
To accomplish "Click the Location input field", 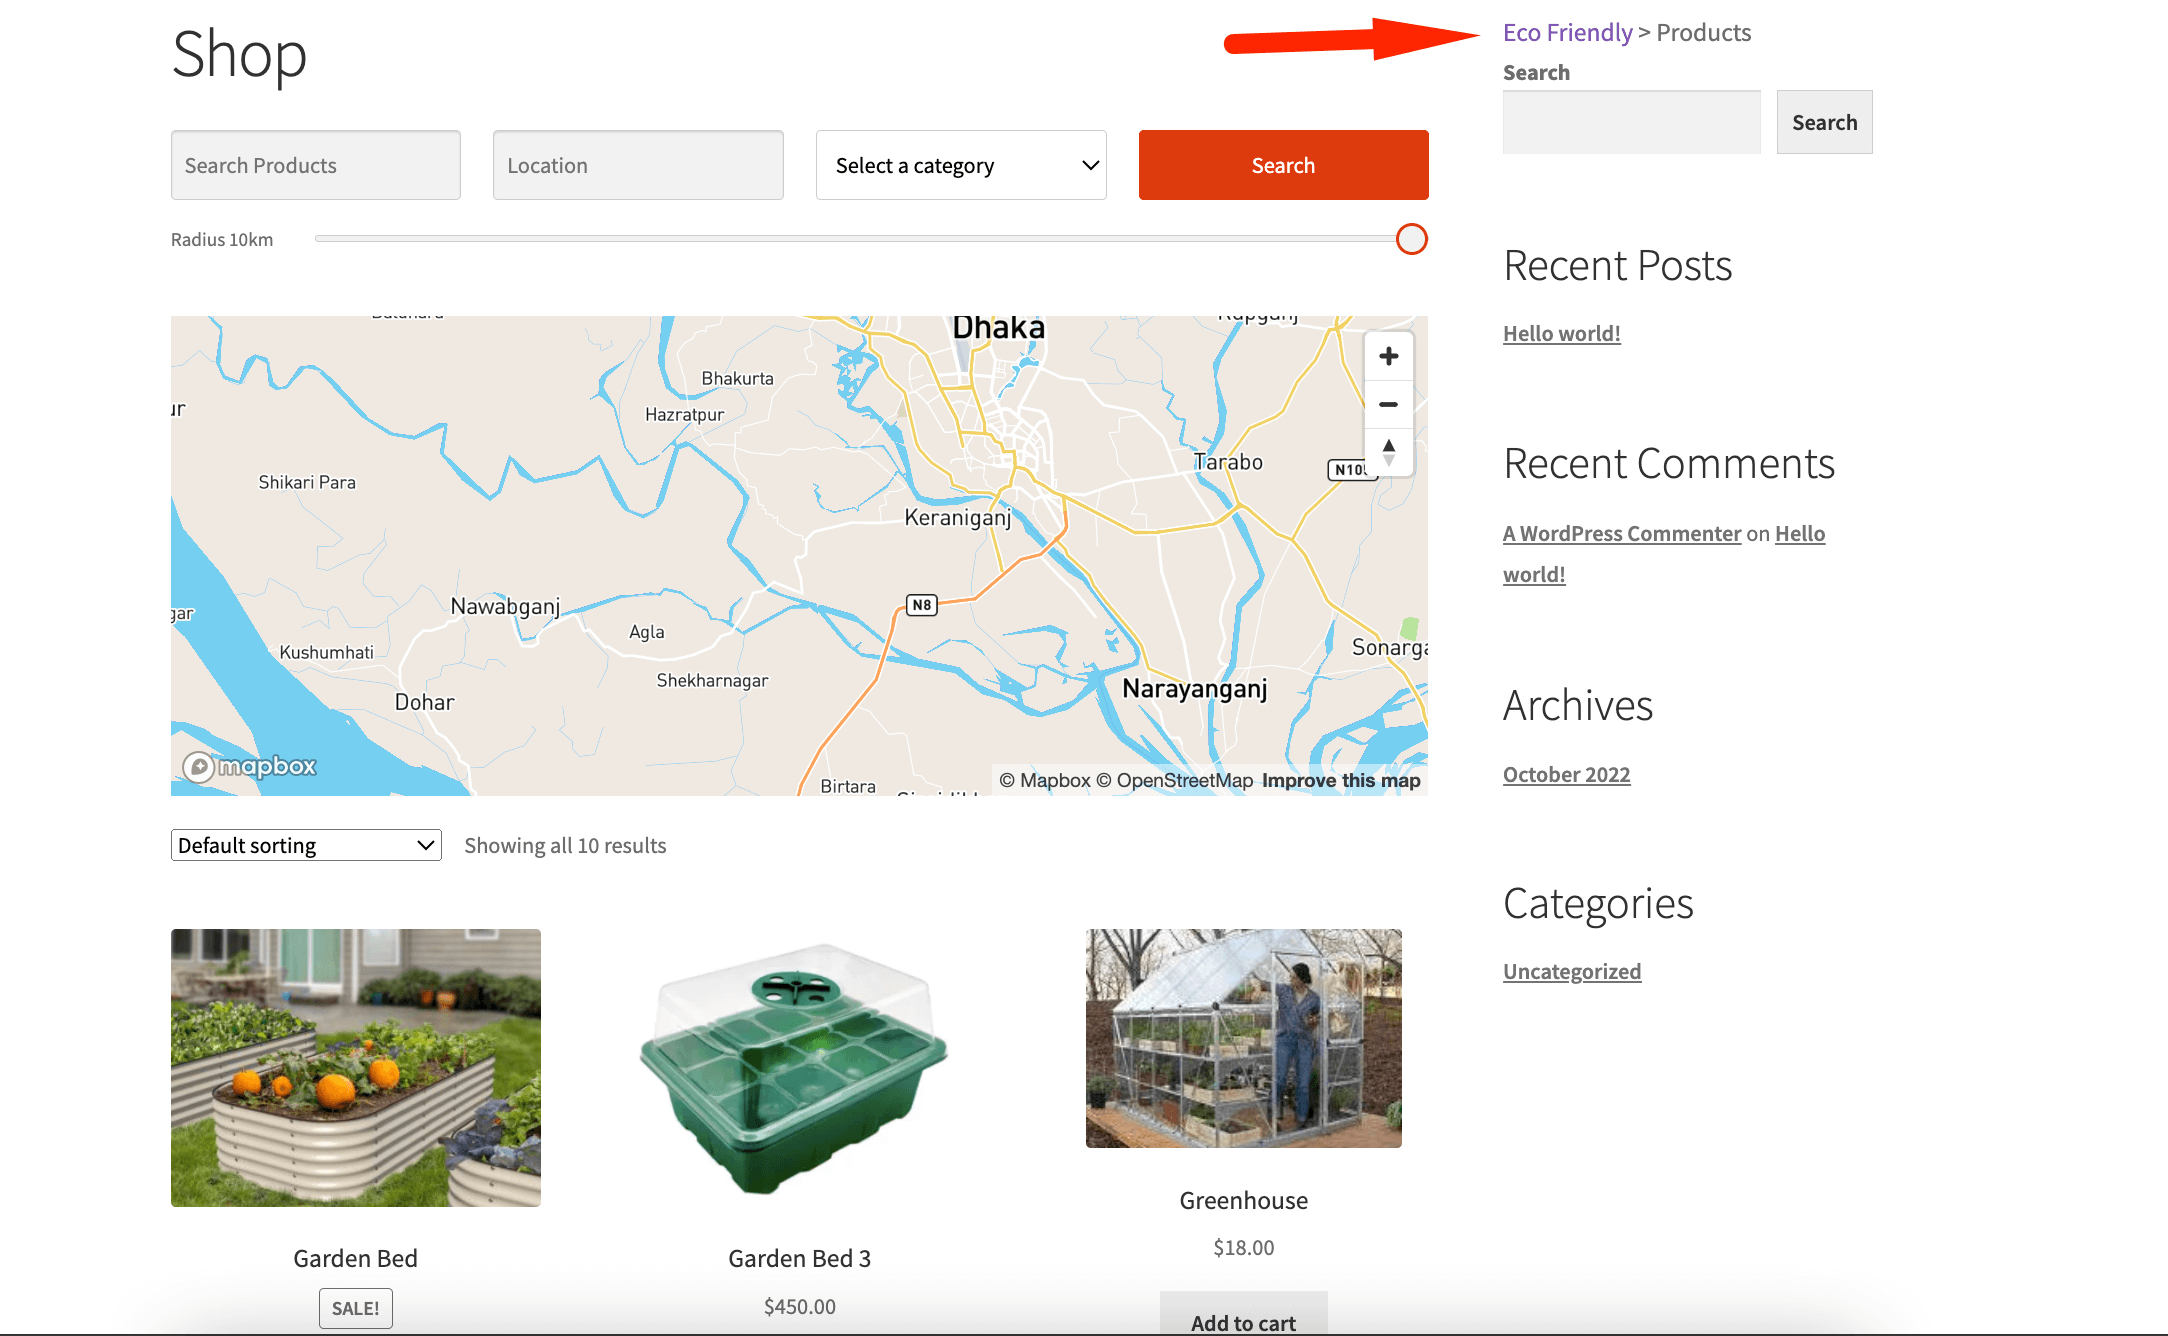I will [638, 164].
